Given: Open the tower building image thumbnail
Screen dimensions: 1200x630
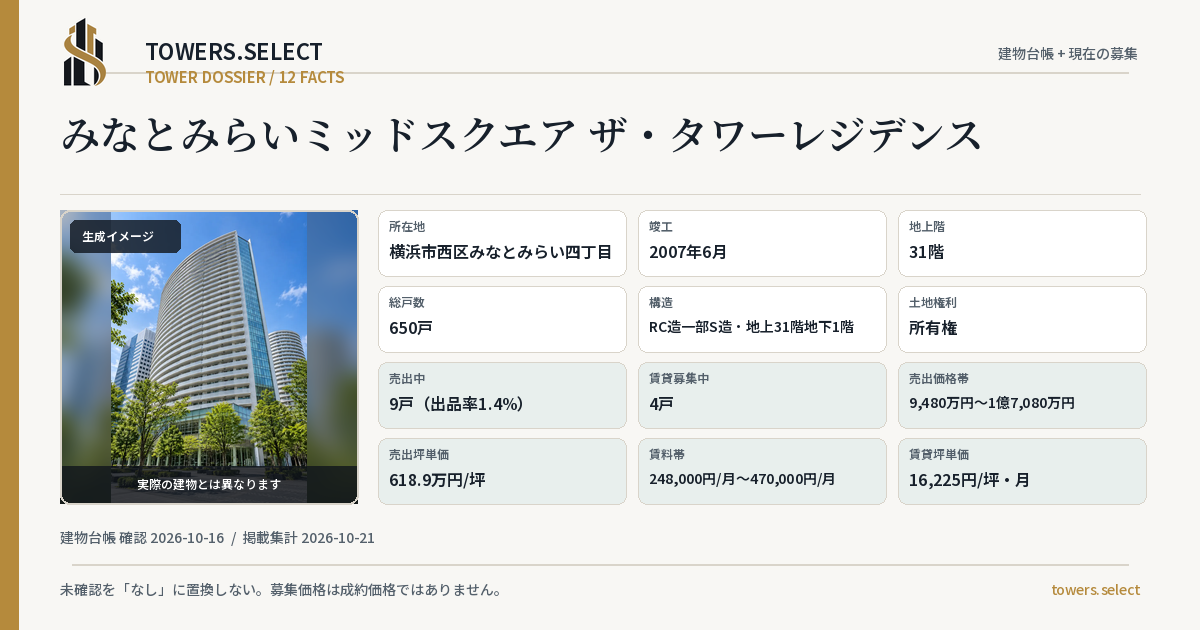Looking at the screenshot, I should (209, 357).
